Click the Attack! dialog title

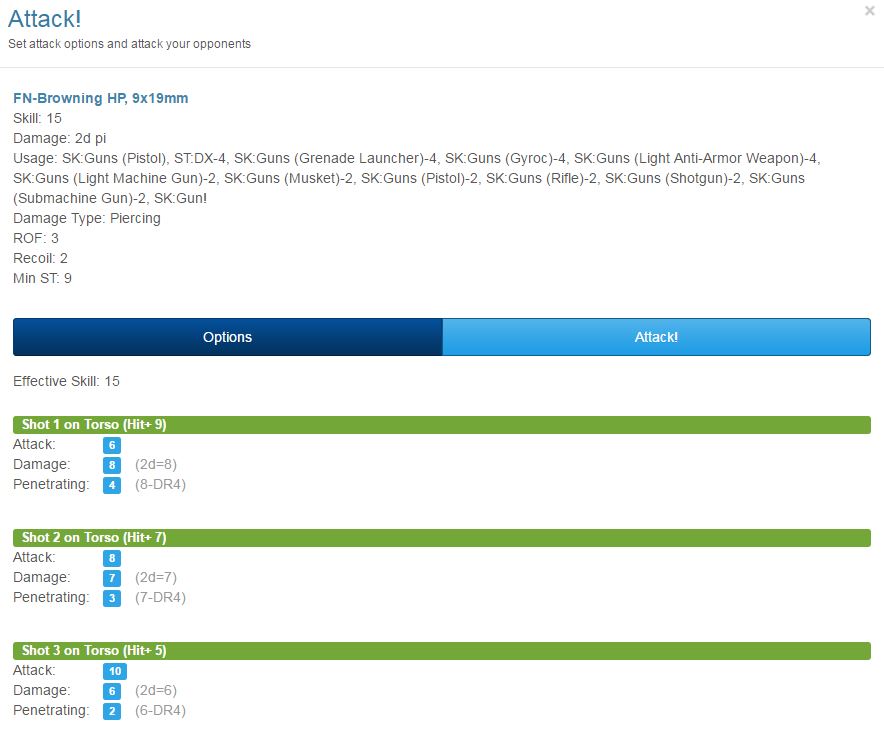pyautogui.click(x=45, y=19)
